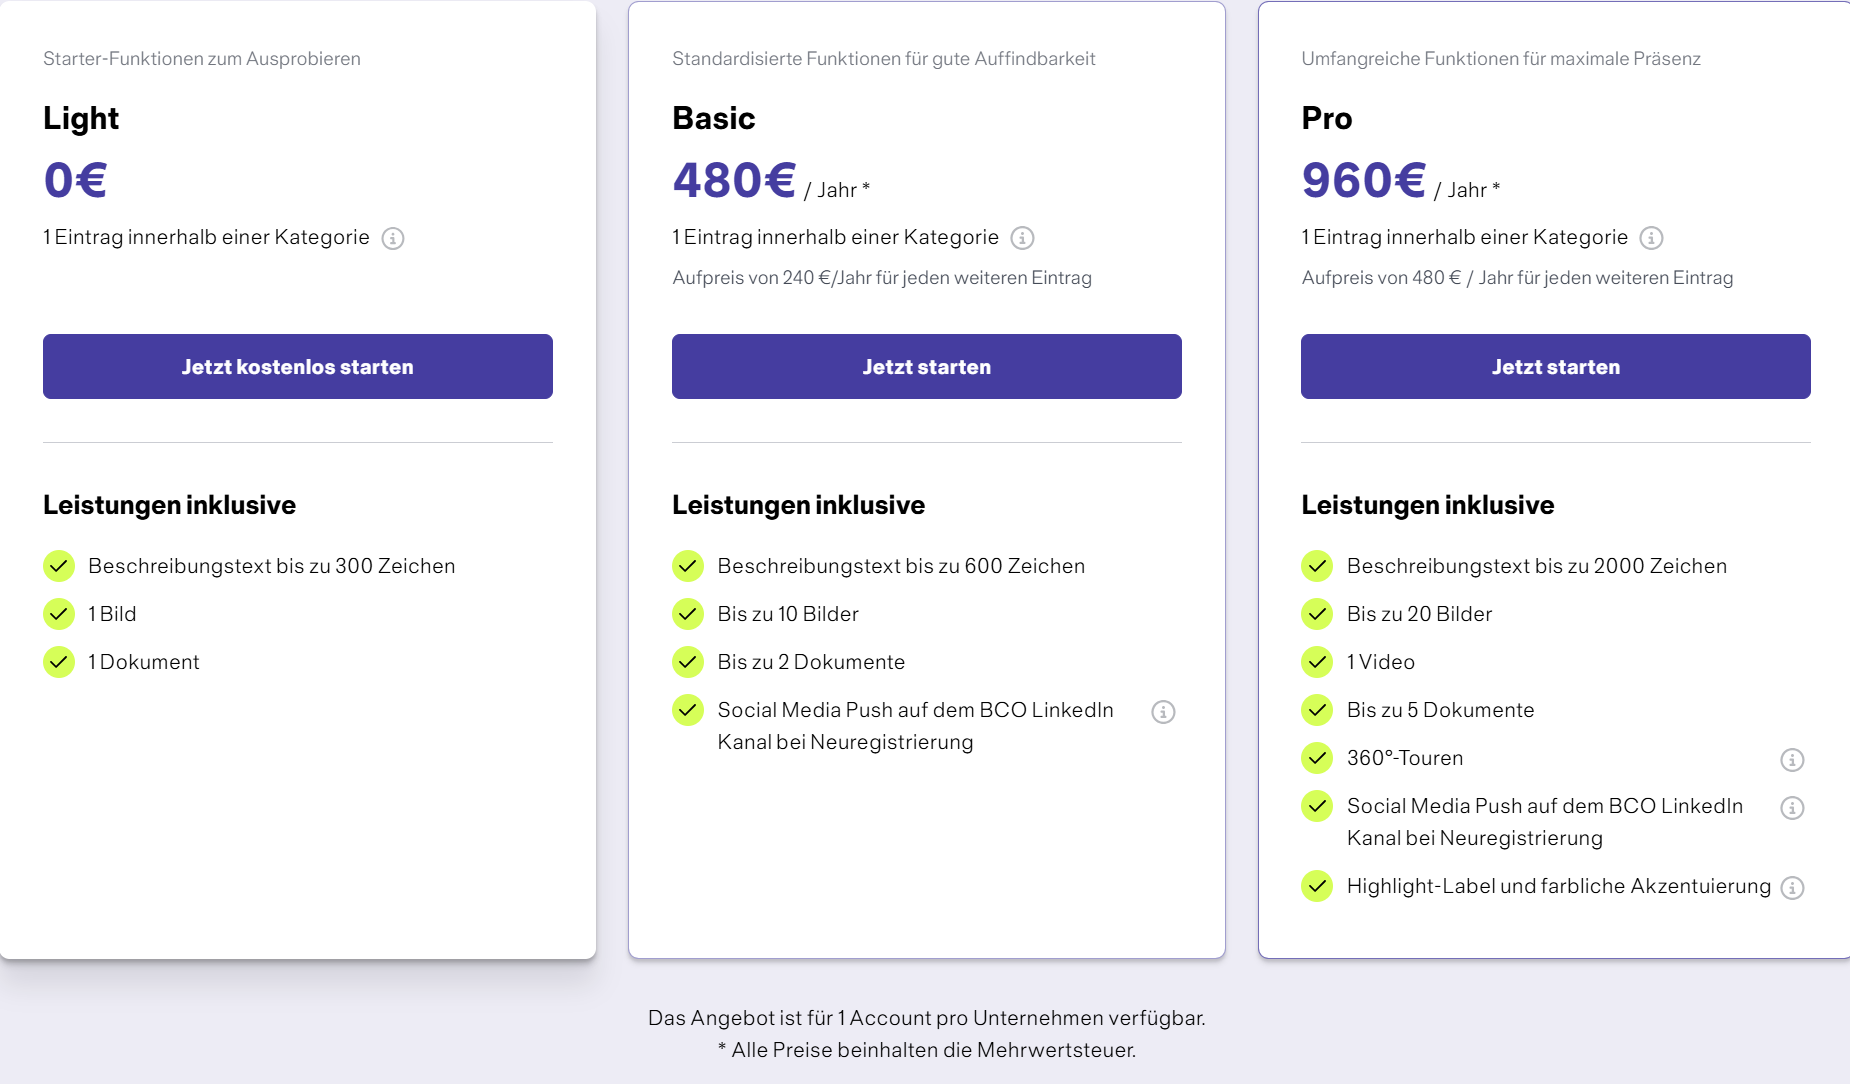Click the checkmark icon beside 1 Bild

59,614
